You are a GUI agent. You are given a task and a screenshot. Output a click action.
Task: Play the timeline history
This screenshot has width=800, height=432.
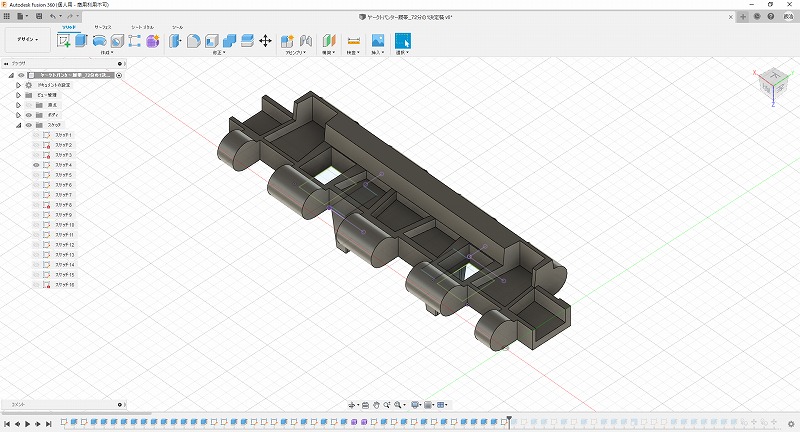tap(27, 423)
